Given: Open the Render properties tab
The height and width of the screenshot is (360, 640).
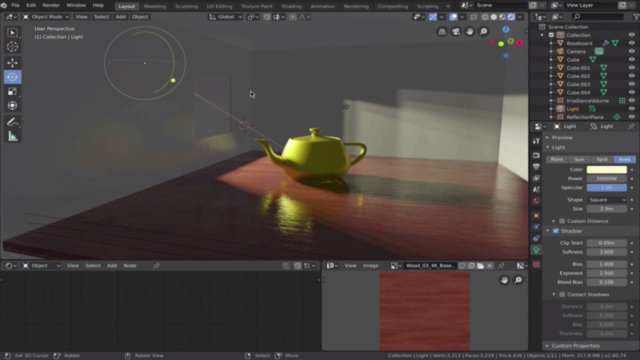Looking at the screenshot, I should pyautogui.click(x=536, y=155).
